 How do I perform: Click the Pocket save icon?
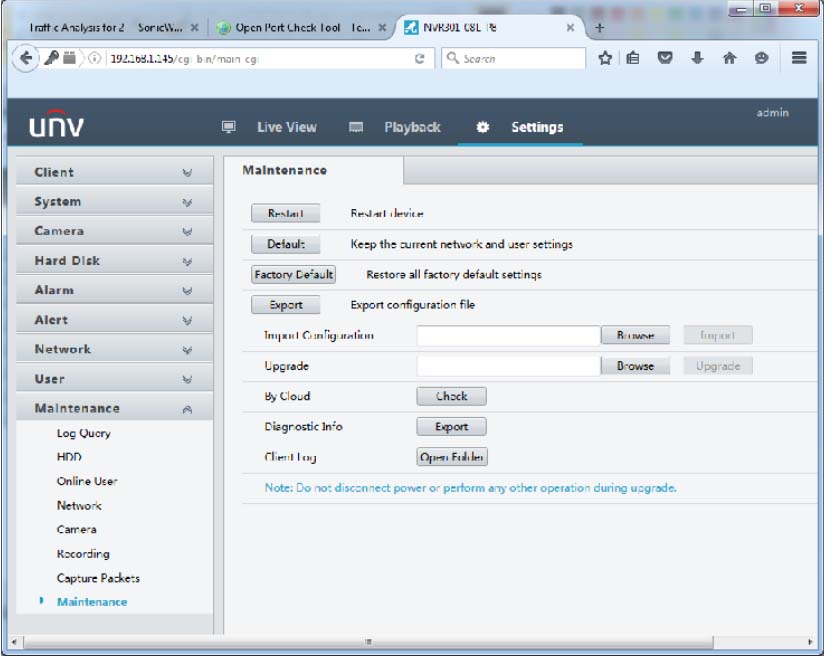pyautogui.click(x=665, y=58)
